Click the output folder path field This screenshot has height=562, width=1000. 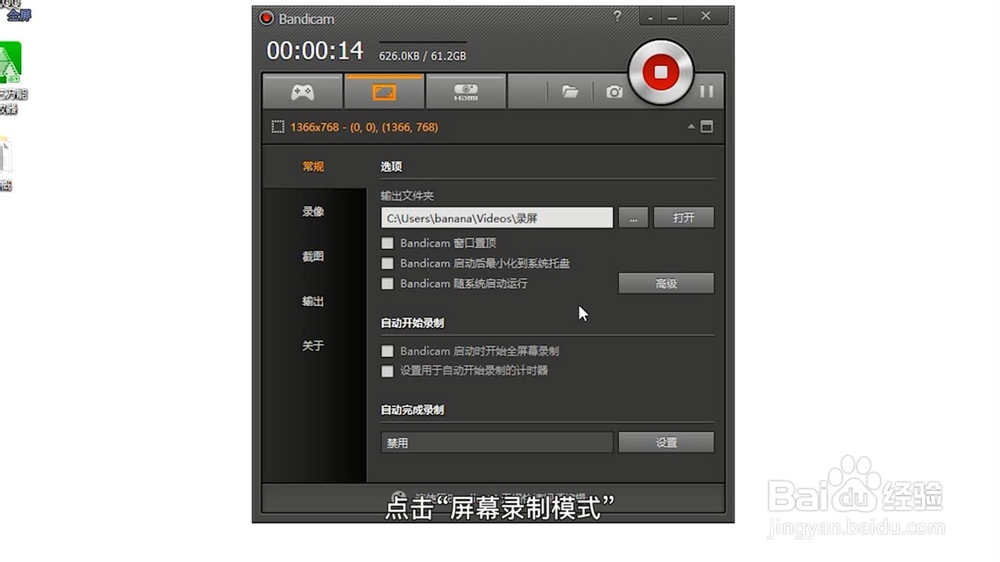497,218
